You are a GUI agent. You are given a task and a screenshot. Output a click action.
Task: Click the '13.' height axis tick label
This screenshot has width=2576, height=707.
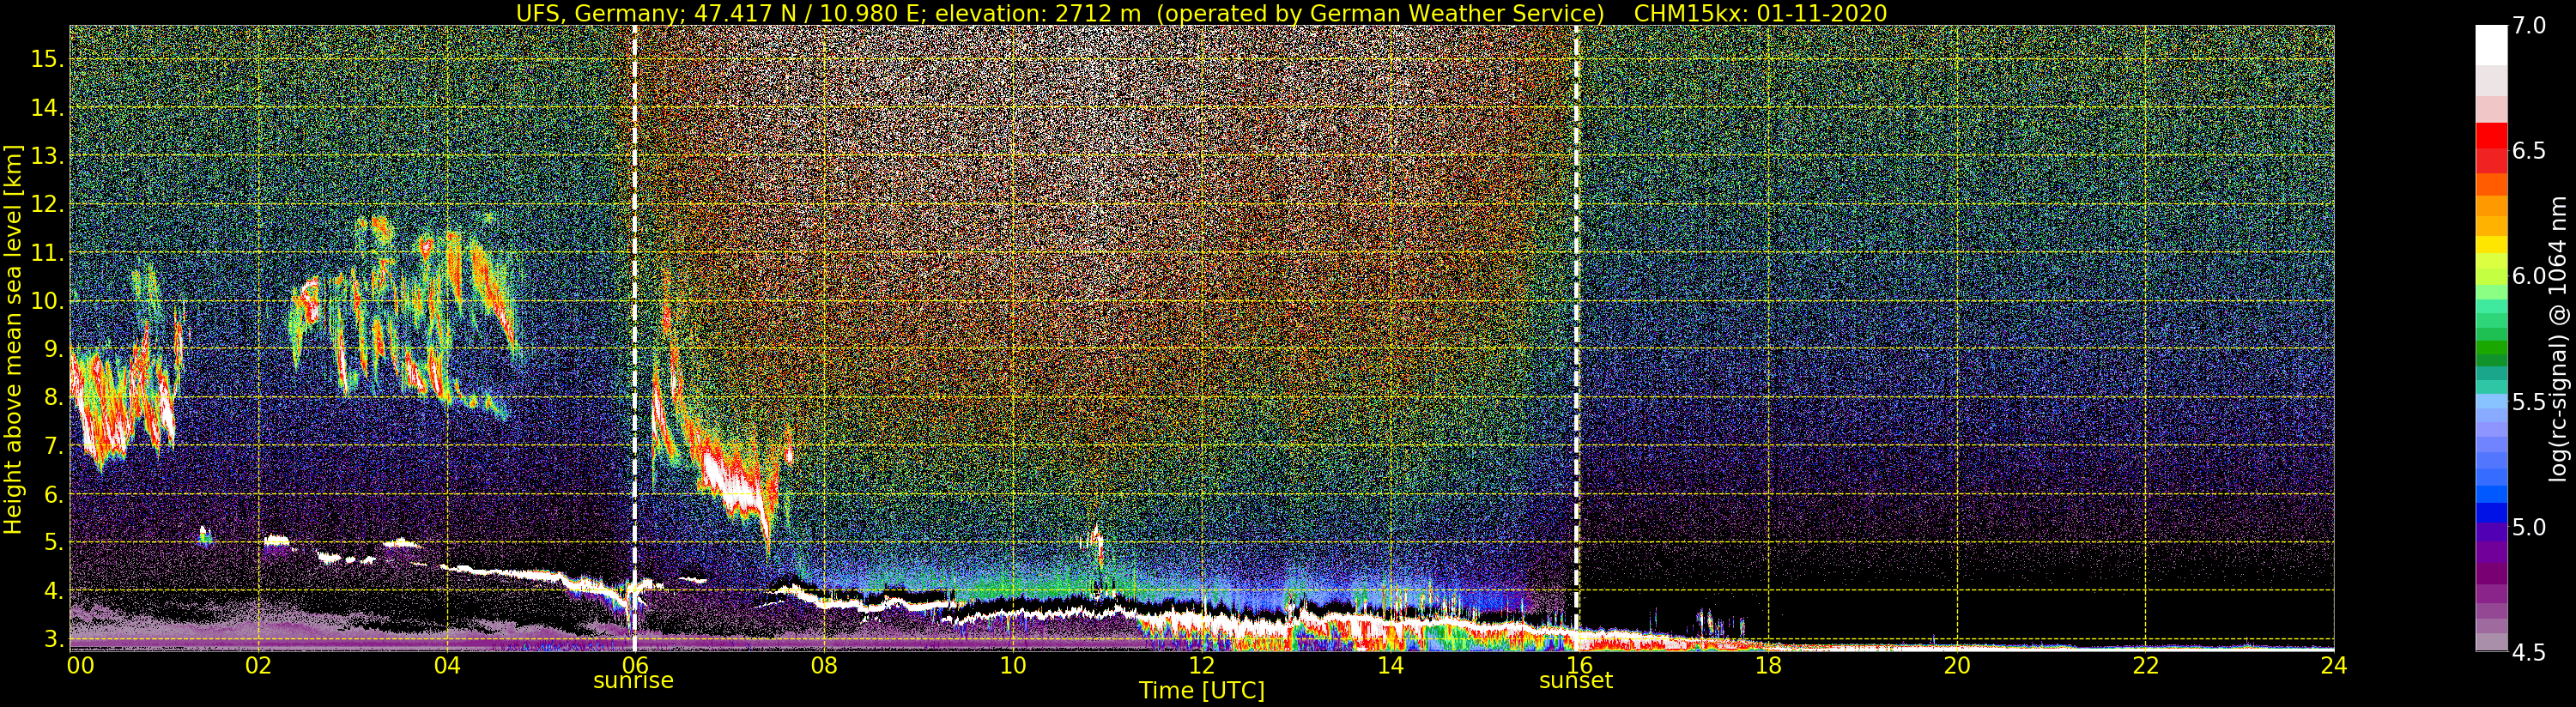(46, 156)
